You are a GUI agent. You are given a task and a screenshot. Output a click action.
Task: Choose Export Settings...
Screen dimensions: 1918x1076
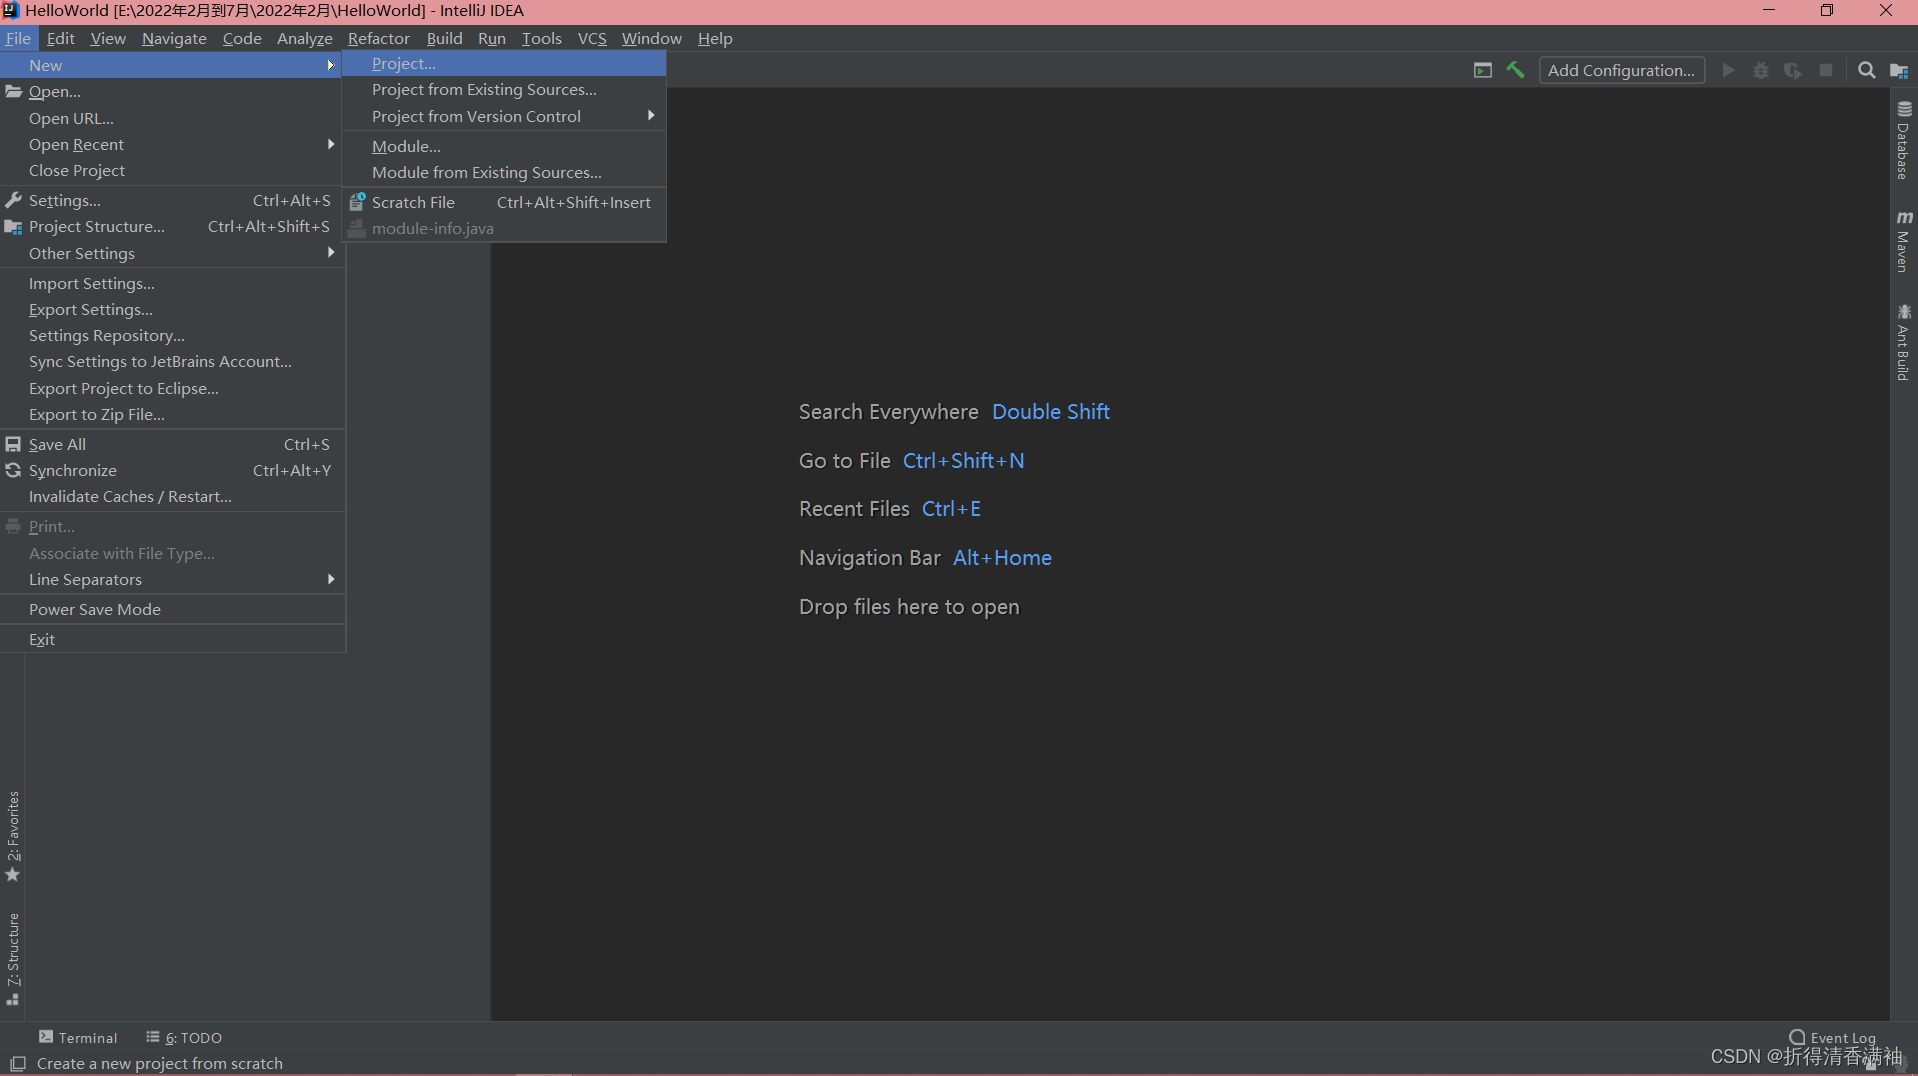pyautogui.click(x=172, y=309)
